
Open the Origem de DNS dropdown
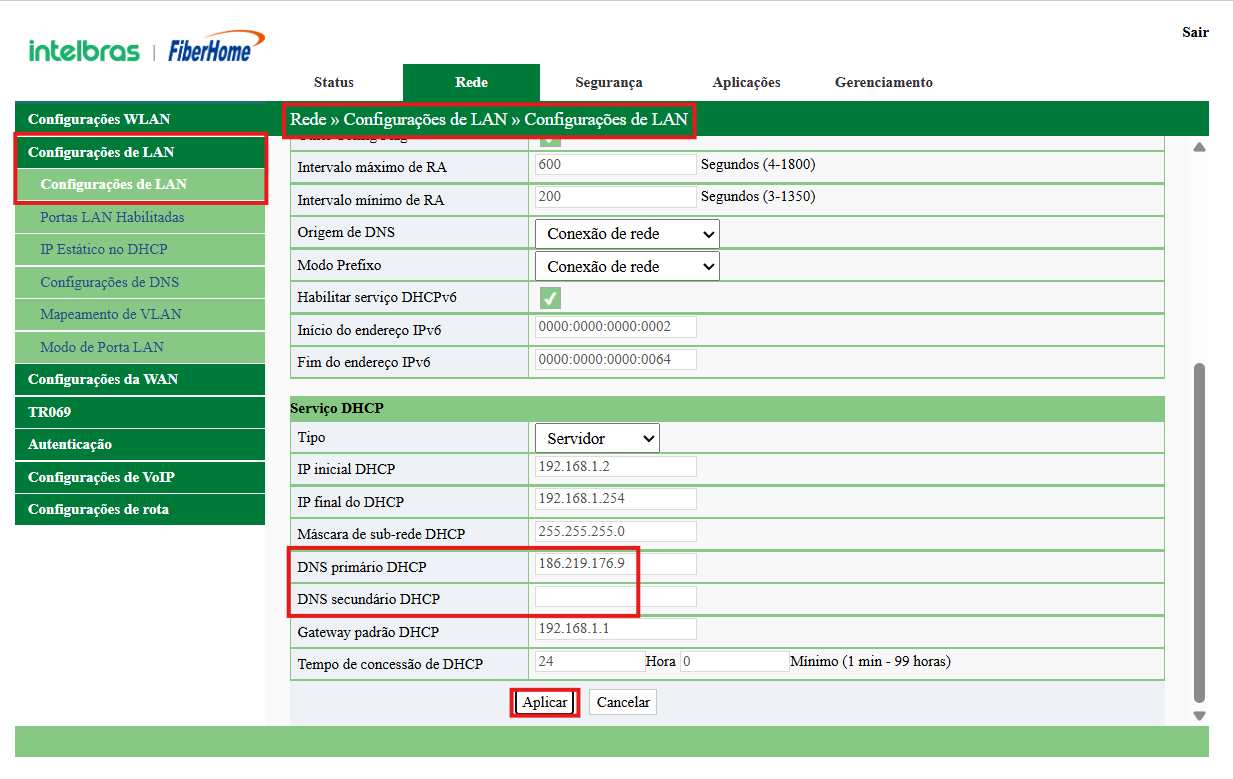pos(627,234)
